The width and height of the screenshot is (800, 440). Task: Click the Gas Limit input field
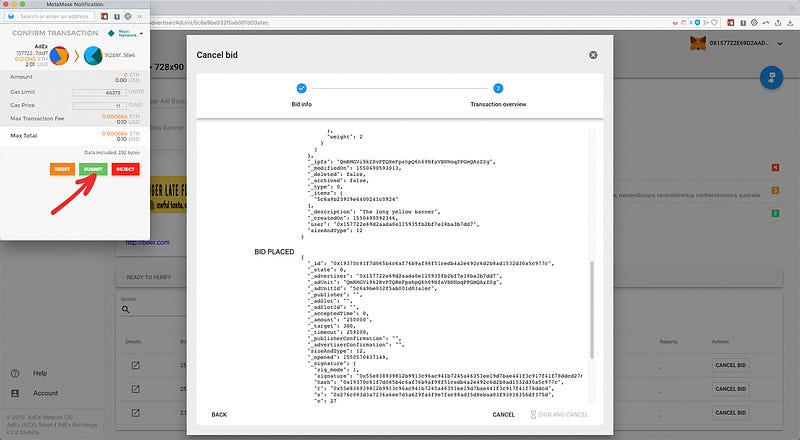99,92
